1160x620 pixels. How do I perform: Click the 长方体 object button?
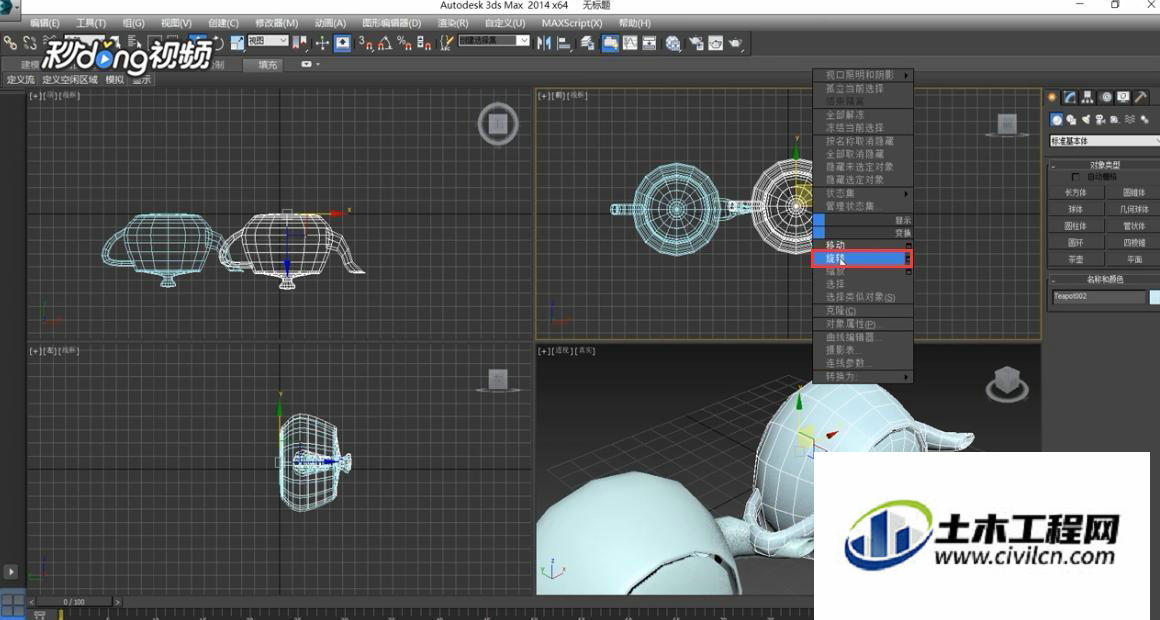click(1076, 192)
